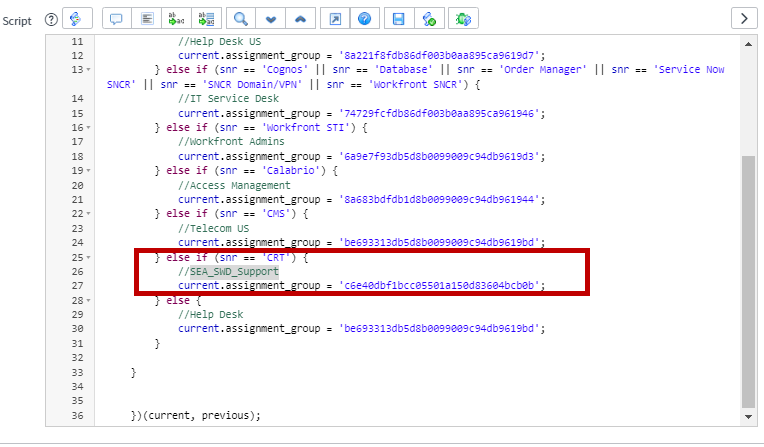Click find previous up arrow
764x447 pixels.
pyautogui.click(x=301, y=19)
